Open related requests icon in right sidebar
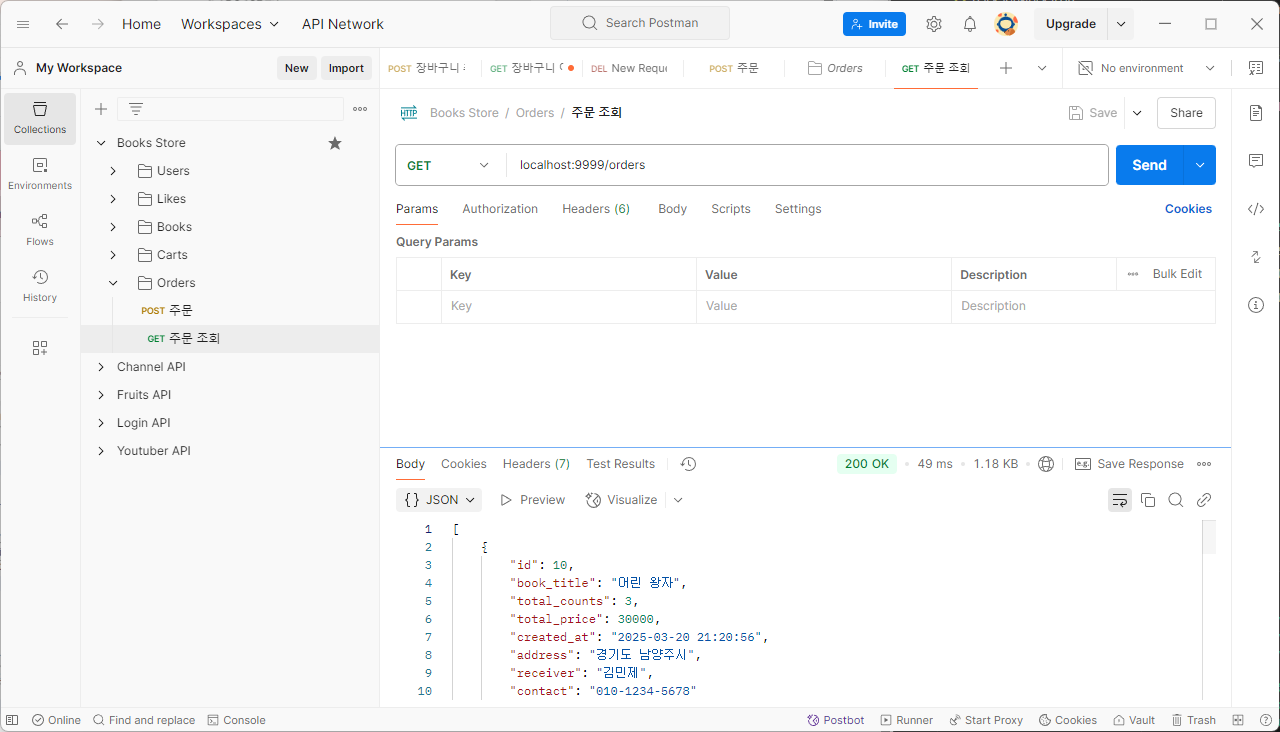Viewport: 1280px width, 732px height. point(1256,257)
